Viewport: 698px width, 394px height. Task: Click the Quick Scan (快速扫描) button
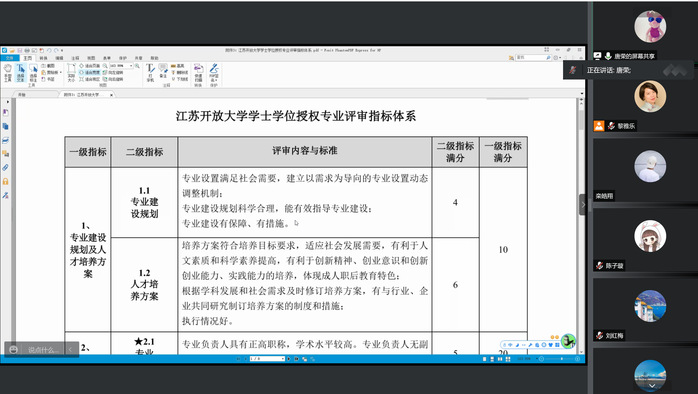pos(199,73)
